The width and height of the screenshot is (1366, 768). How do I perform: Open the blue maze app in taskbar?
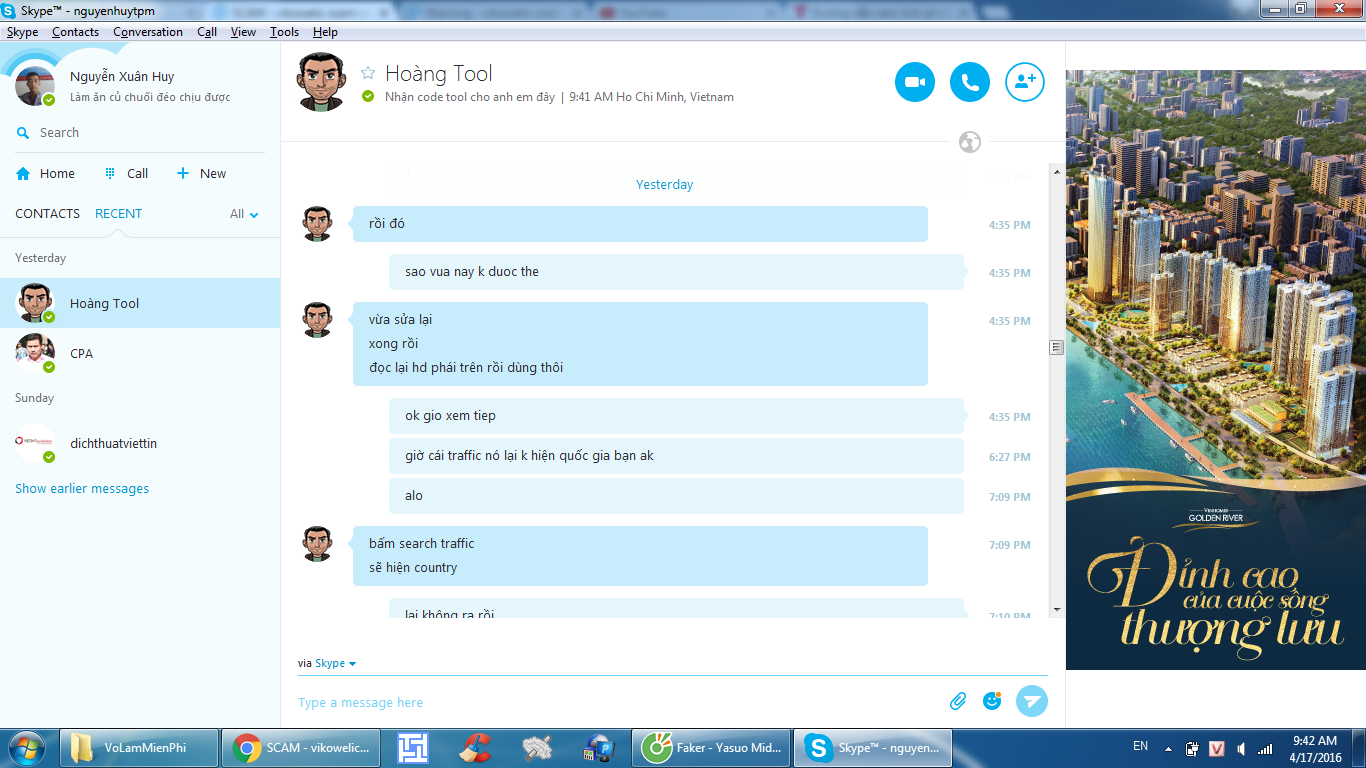[x=412, y=748]
